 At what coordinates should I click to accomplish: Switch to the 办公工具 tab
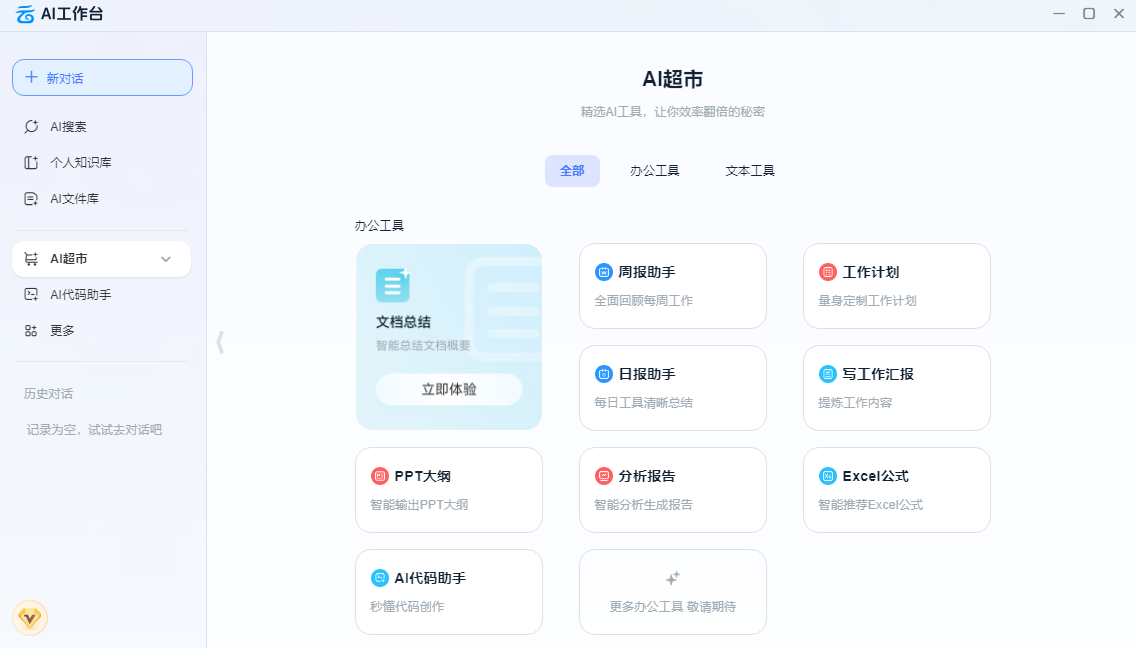(655, 170)
